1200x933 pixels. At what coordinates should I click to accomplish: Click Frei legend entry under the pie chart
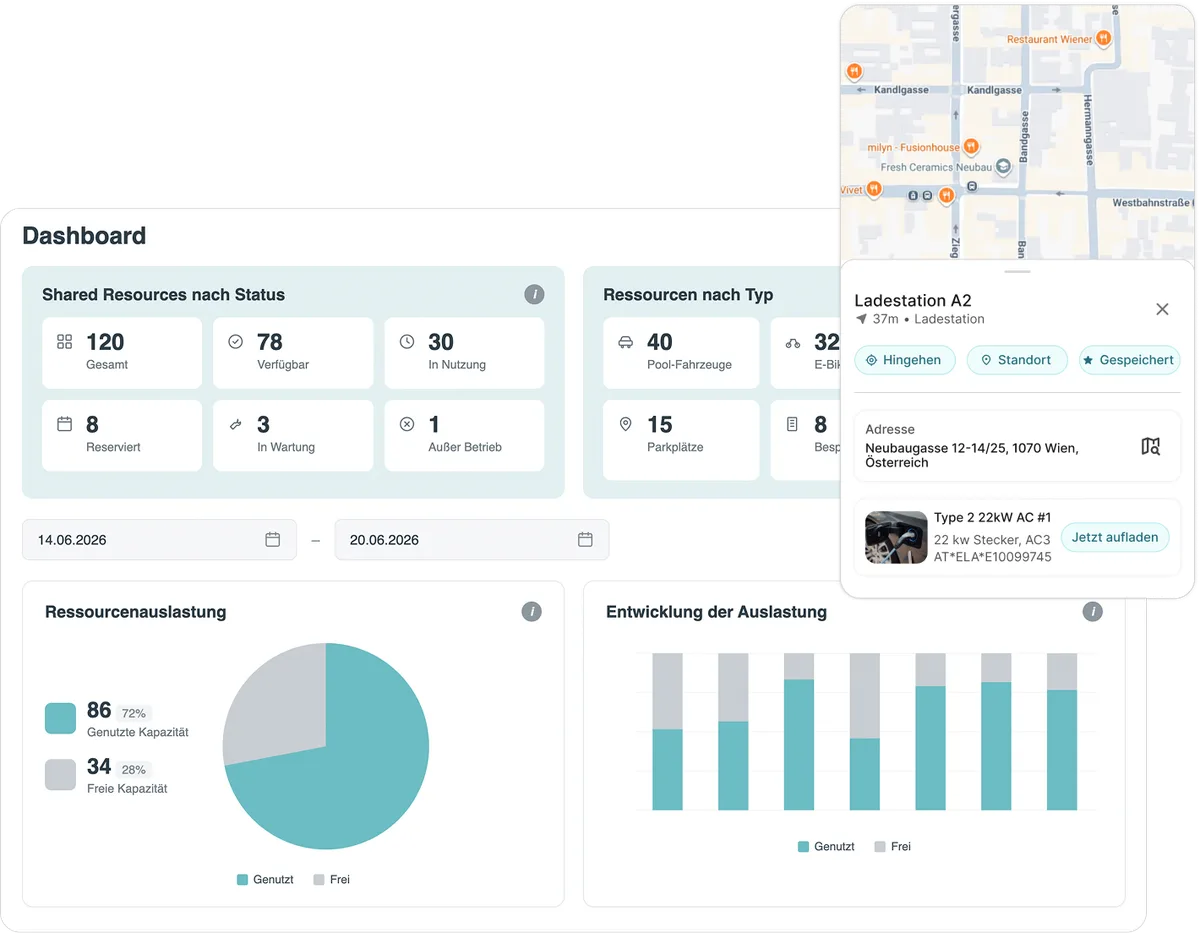332,879
